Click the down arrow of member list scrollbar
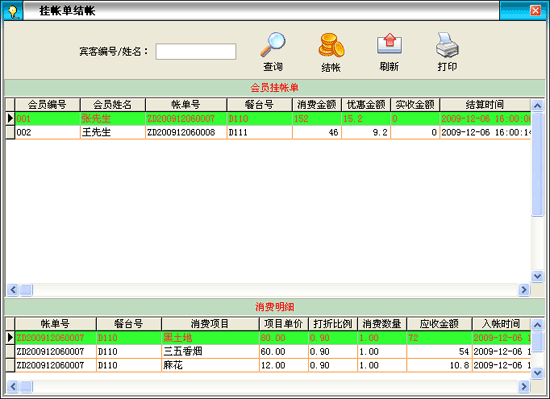The height and width of the screenshot is (399, 550). [537, 276]
